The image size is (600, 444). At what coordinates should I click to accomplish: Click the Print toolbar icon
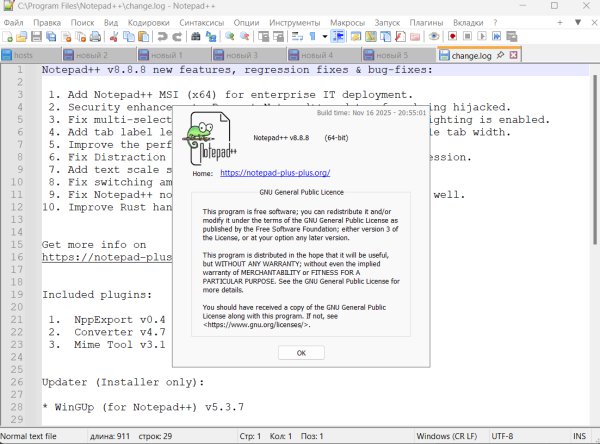click(x=95, y=37)
